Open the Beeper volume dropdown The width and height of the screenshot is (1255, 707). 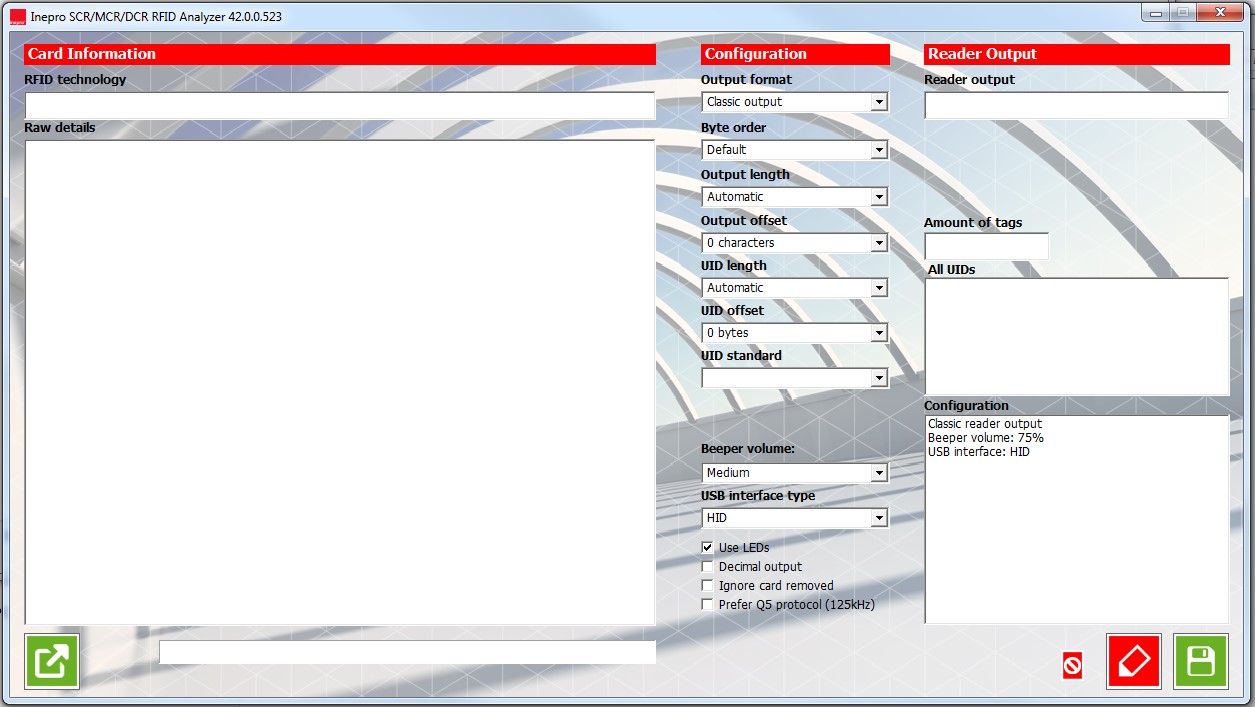pos(879,472)
